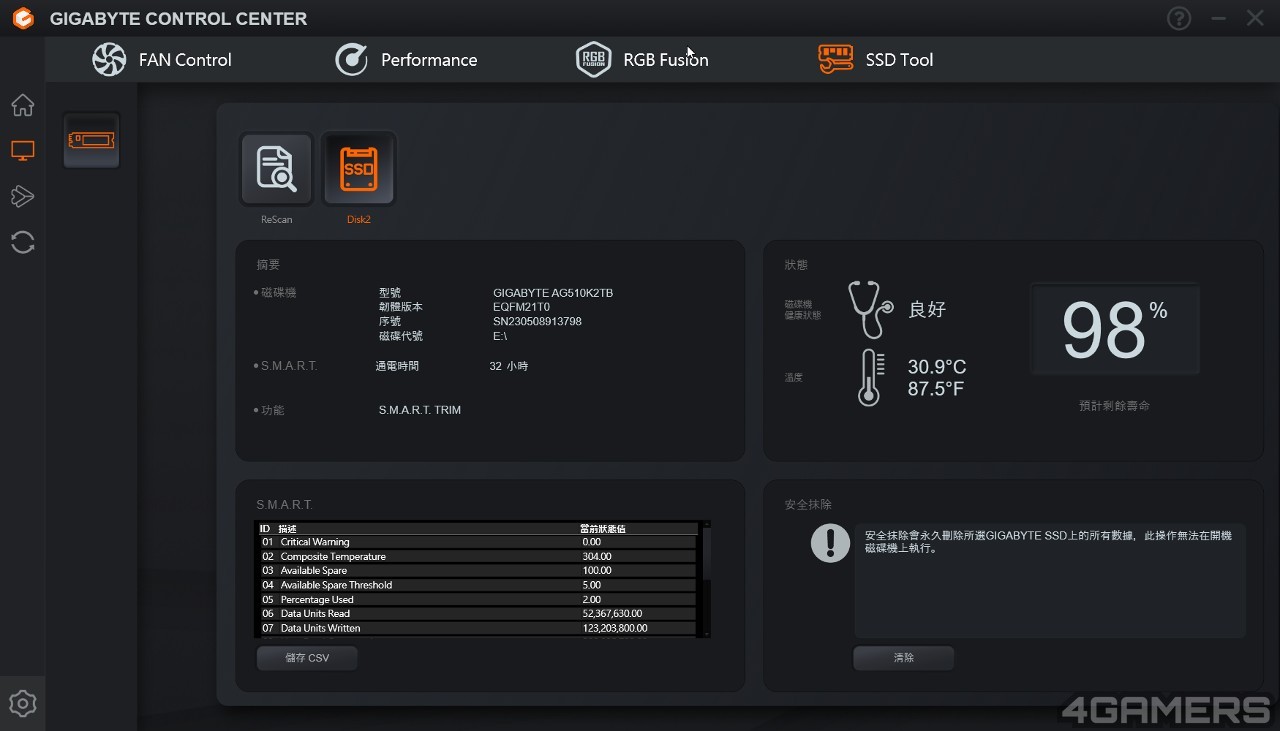Click the help question mark icon
This screenshot has width=1280, height=731.
click(x=1179, y=18)
